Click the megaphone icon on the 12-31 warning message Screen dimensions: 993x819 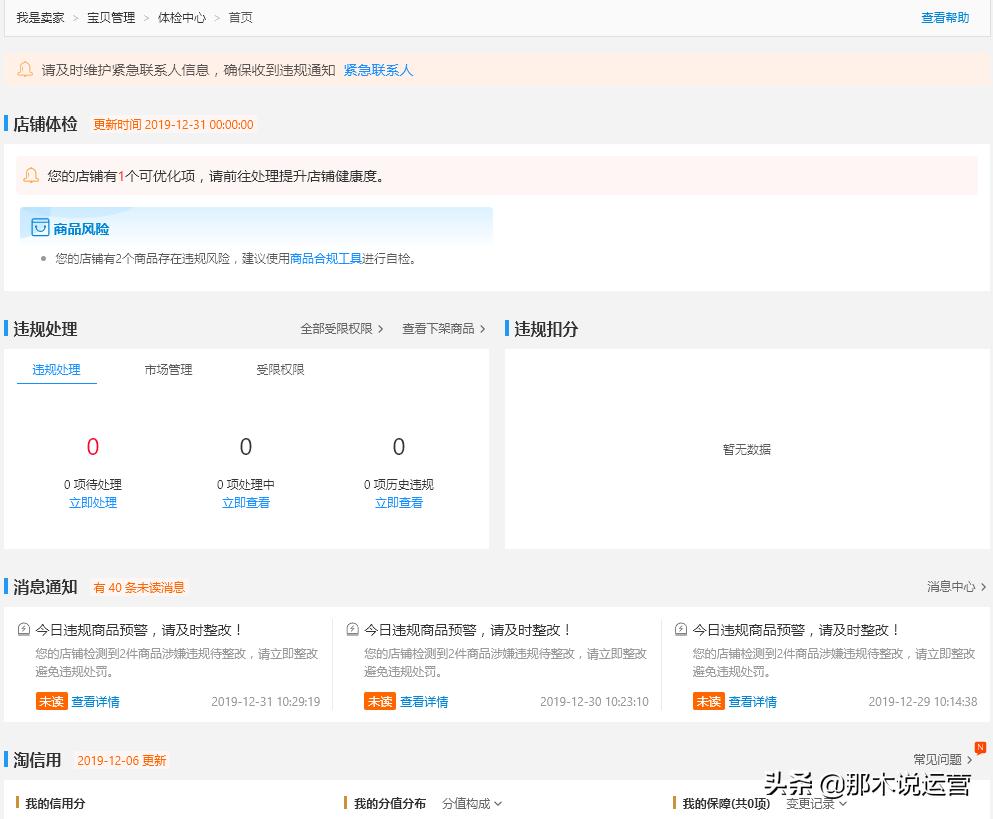pyautogui.click(x=24, y=628)
